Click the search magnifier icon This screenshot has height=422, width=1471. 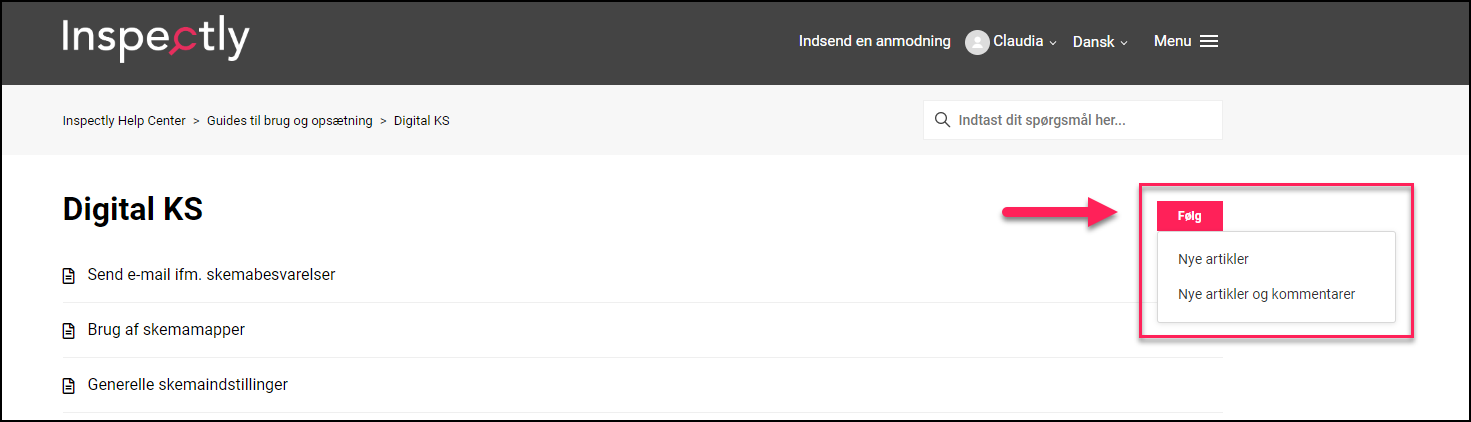tap(941, 120)
